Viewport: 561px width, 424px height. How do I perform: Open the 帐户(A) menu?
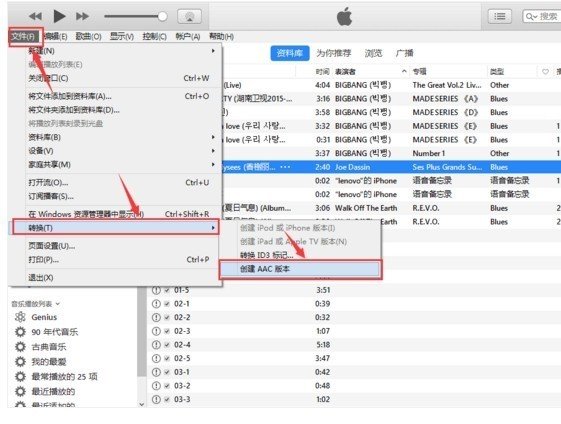click(x=187, y=36)
